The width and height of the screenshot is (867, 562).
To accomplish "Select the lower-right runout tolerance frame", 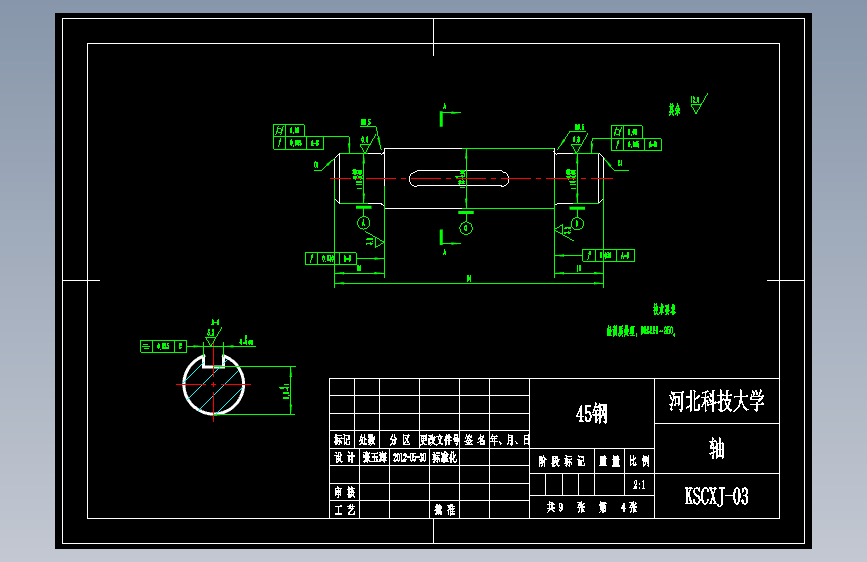I will click(608, 255).
